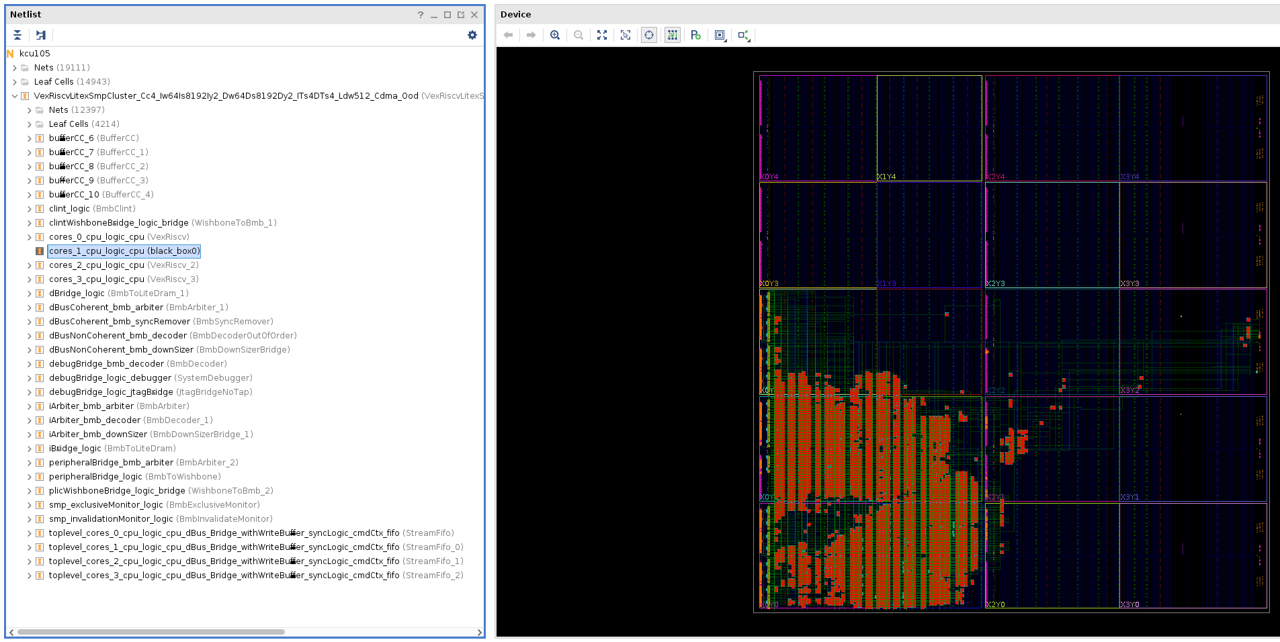1280x642 pixels.
Task: Zoom in on Device view
Action: coord(555,35)
